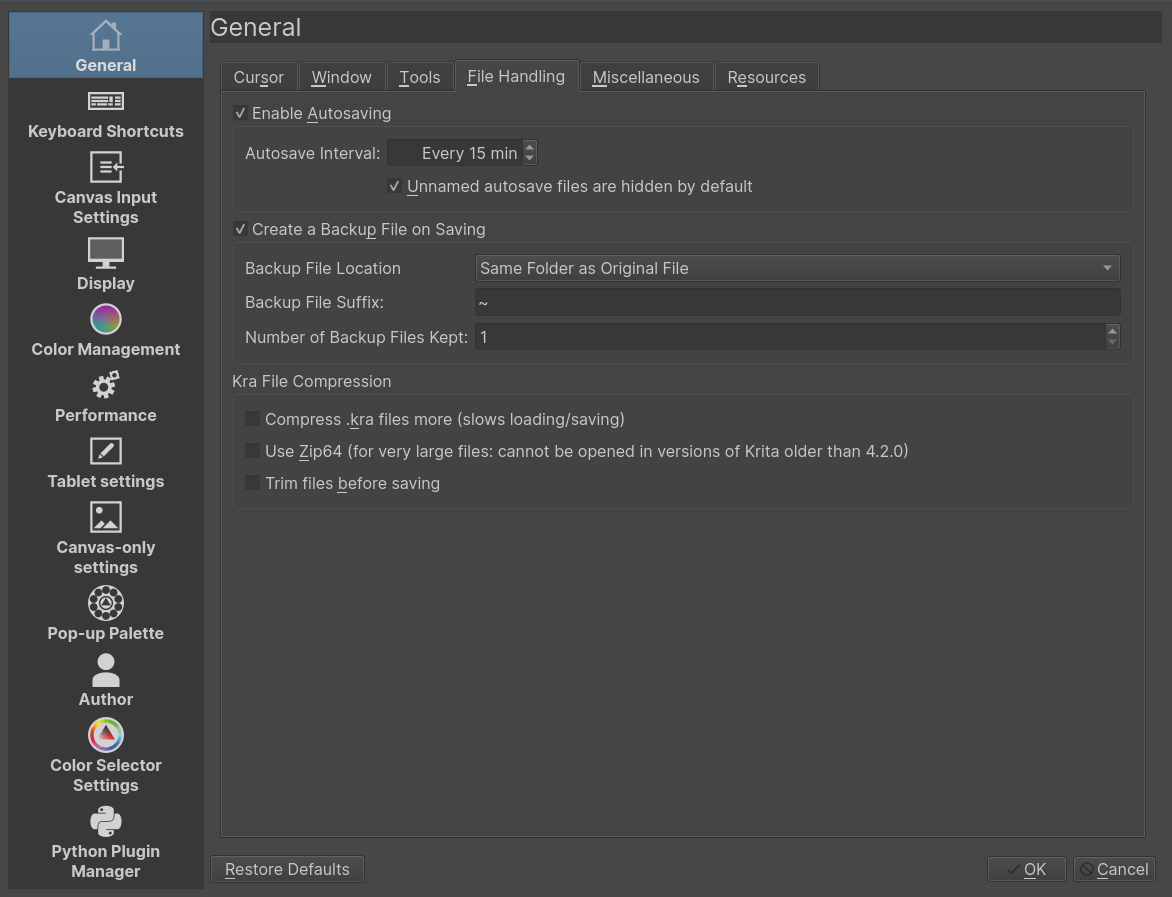Toggle Trim files before saving
This screenshot has height=897, width=1172.
click(252, 483)
